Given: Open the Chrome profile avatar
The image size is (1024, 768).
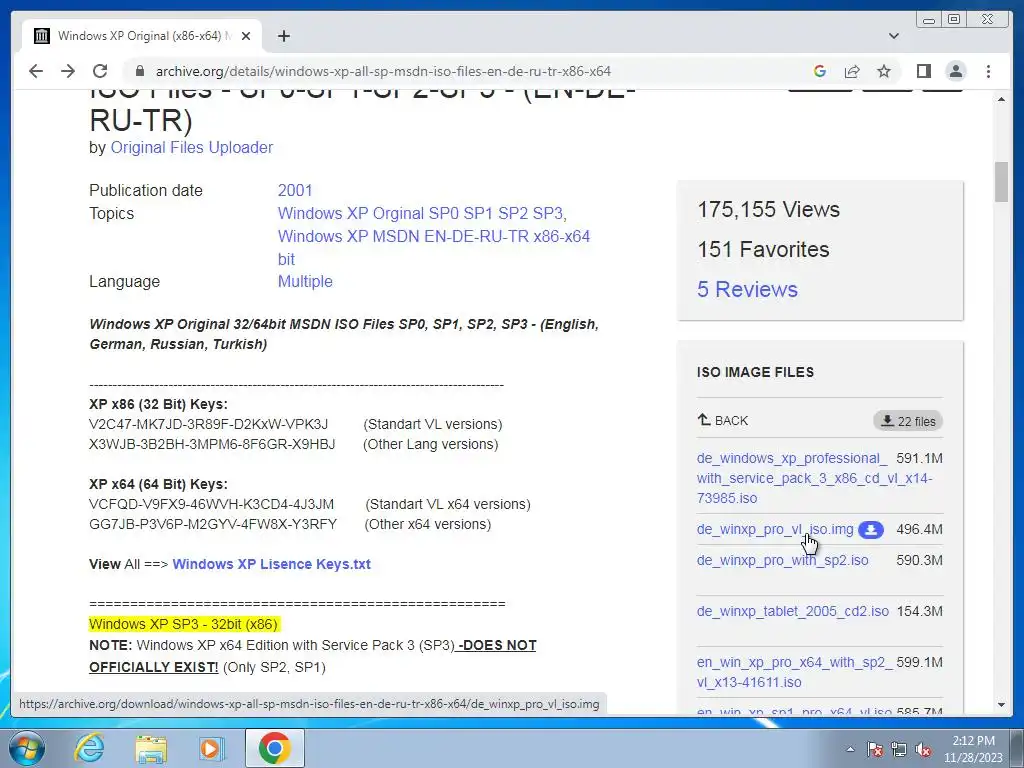Looking at the screenshot, I should click(x=955, y=71).
